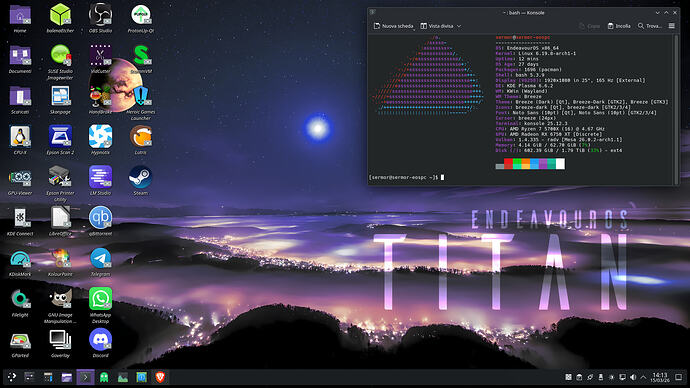Screen dimensions: 690x388
Task: Click the Konsole task on the taskbar
Action: [85, 377]
